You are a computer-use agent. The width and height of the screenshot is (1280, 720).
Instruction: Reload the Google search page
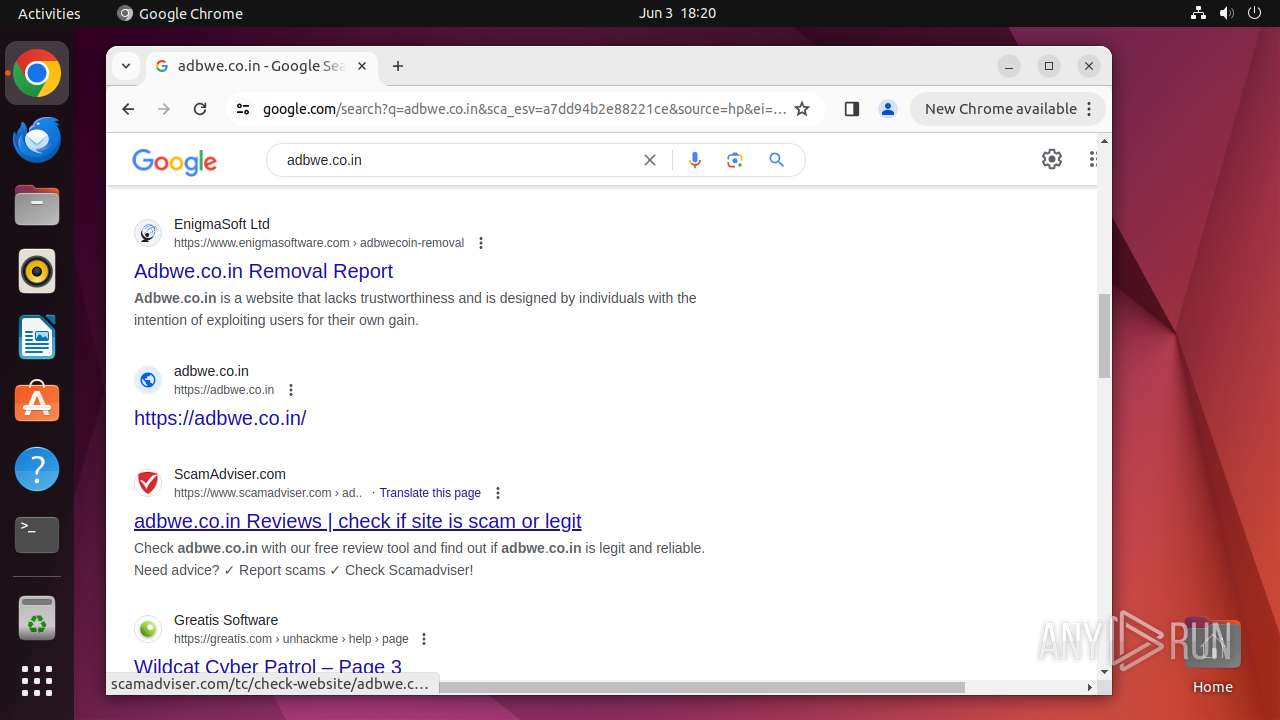point(200,109)
